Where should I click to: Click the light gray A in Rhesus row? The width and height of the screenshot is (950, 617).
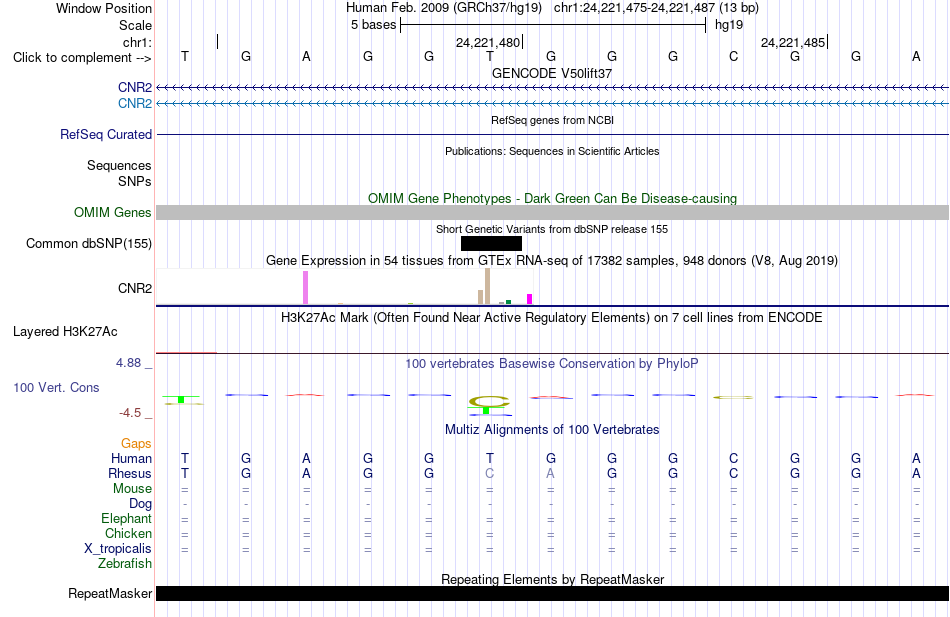550,473
